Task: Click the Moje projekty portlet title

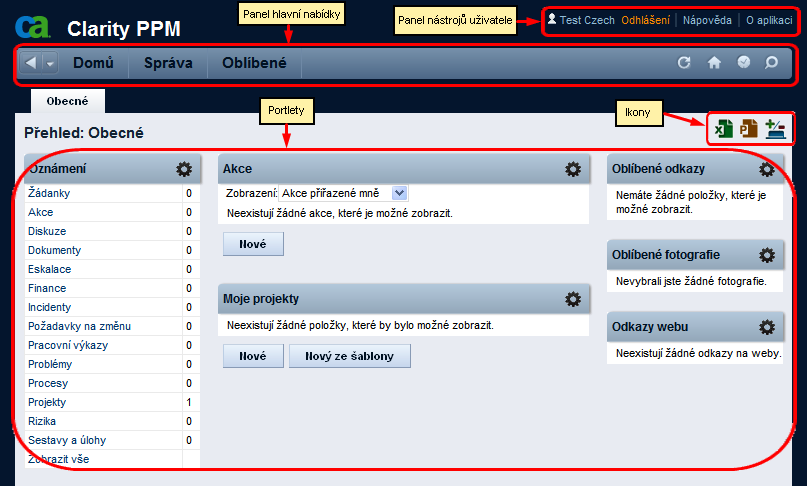Action: (x=261, y=299)
